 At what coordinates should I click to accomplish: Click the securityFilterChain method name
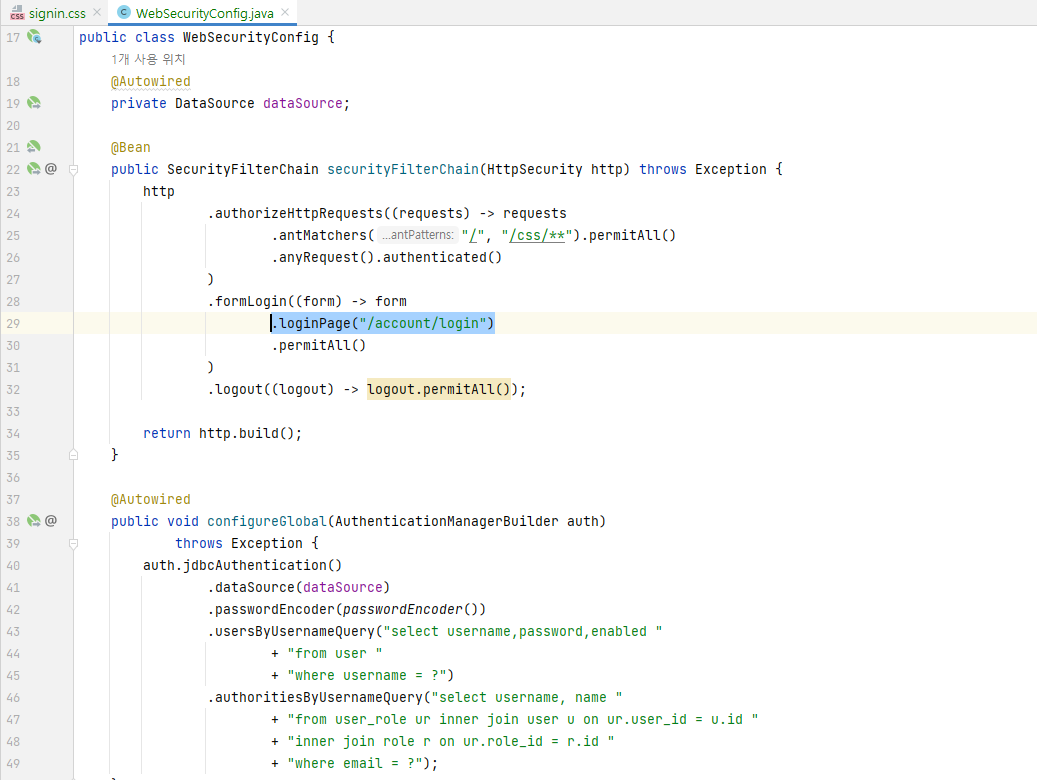click(x=403, y=169)
